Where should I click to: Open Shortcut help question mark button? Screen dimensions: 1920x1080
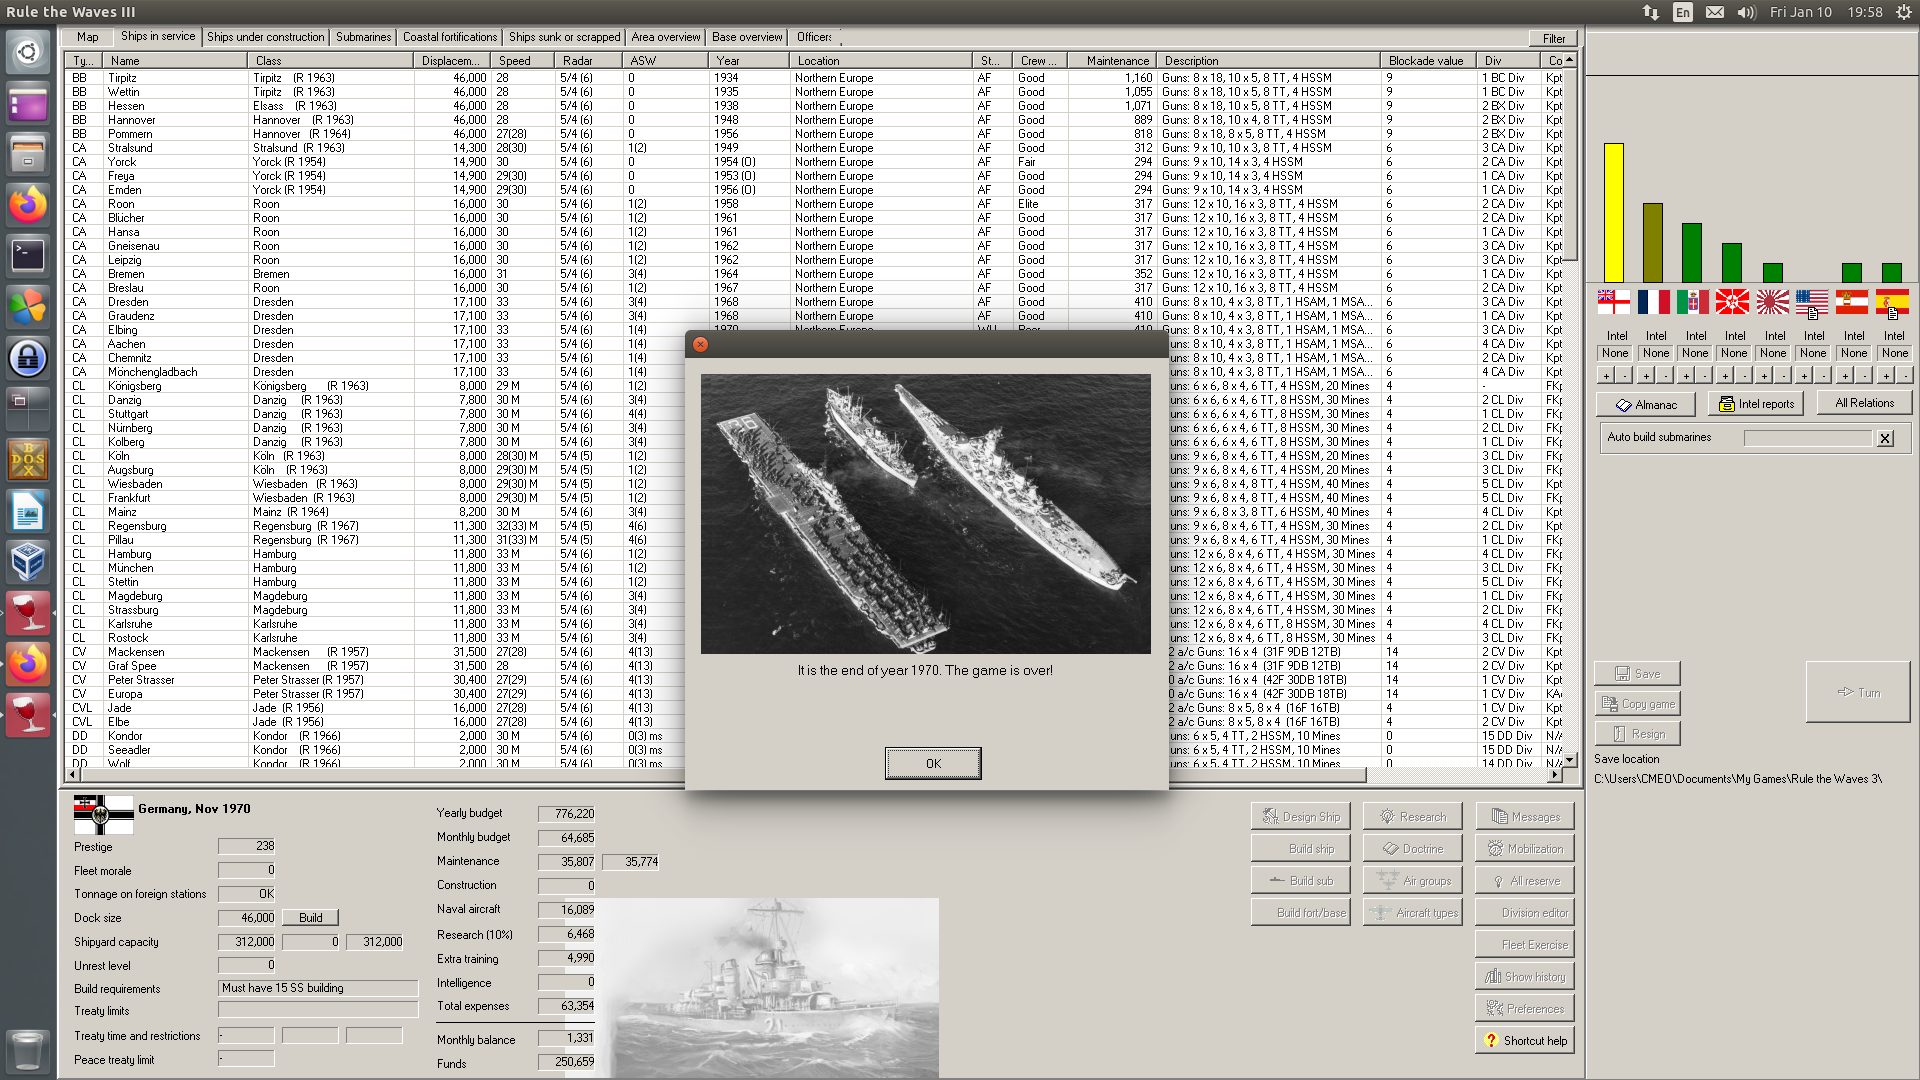(x=1525, y=1041)
